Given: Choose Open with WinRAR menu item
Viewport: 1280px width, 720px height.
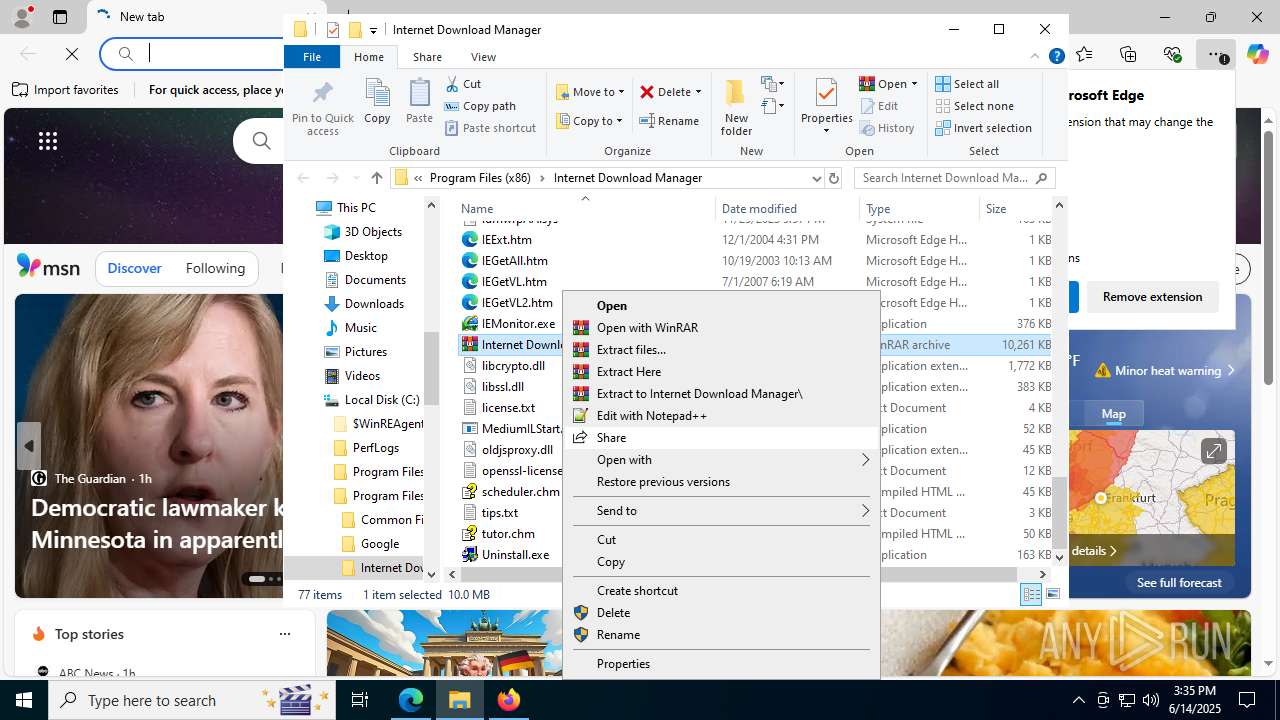Looking at the screenshot, I should coord(720,328).
